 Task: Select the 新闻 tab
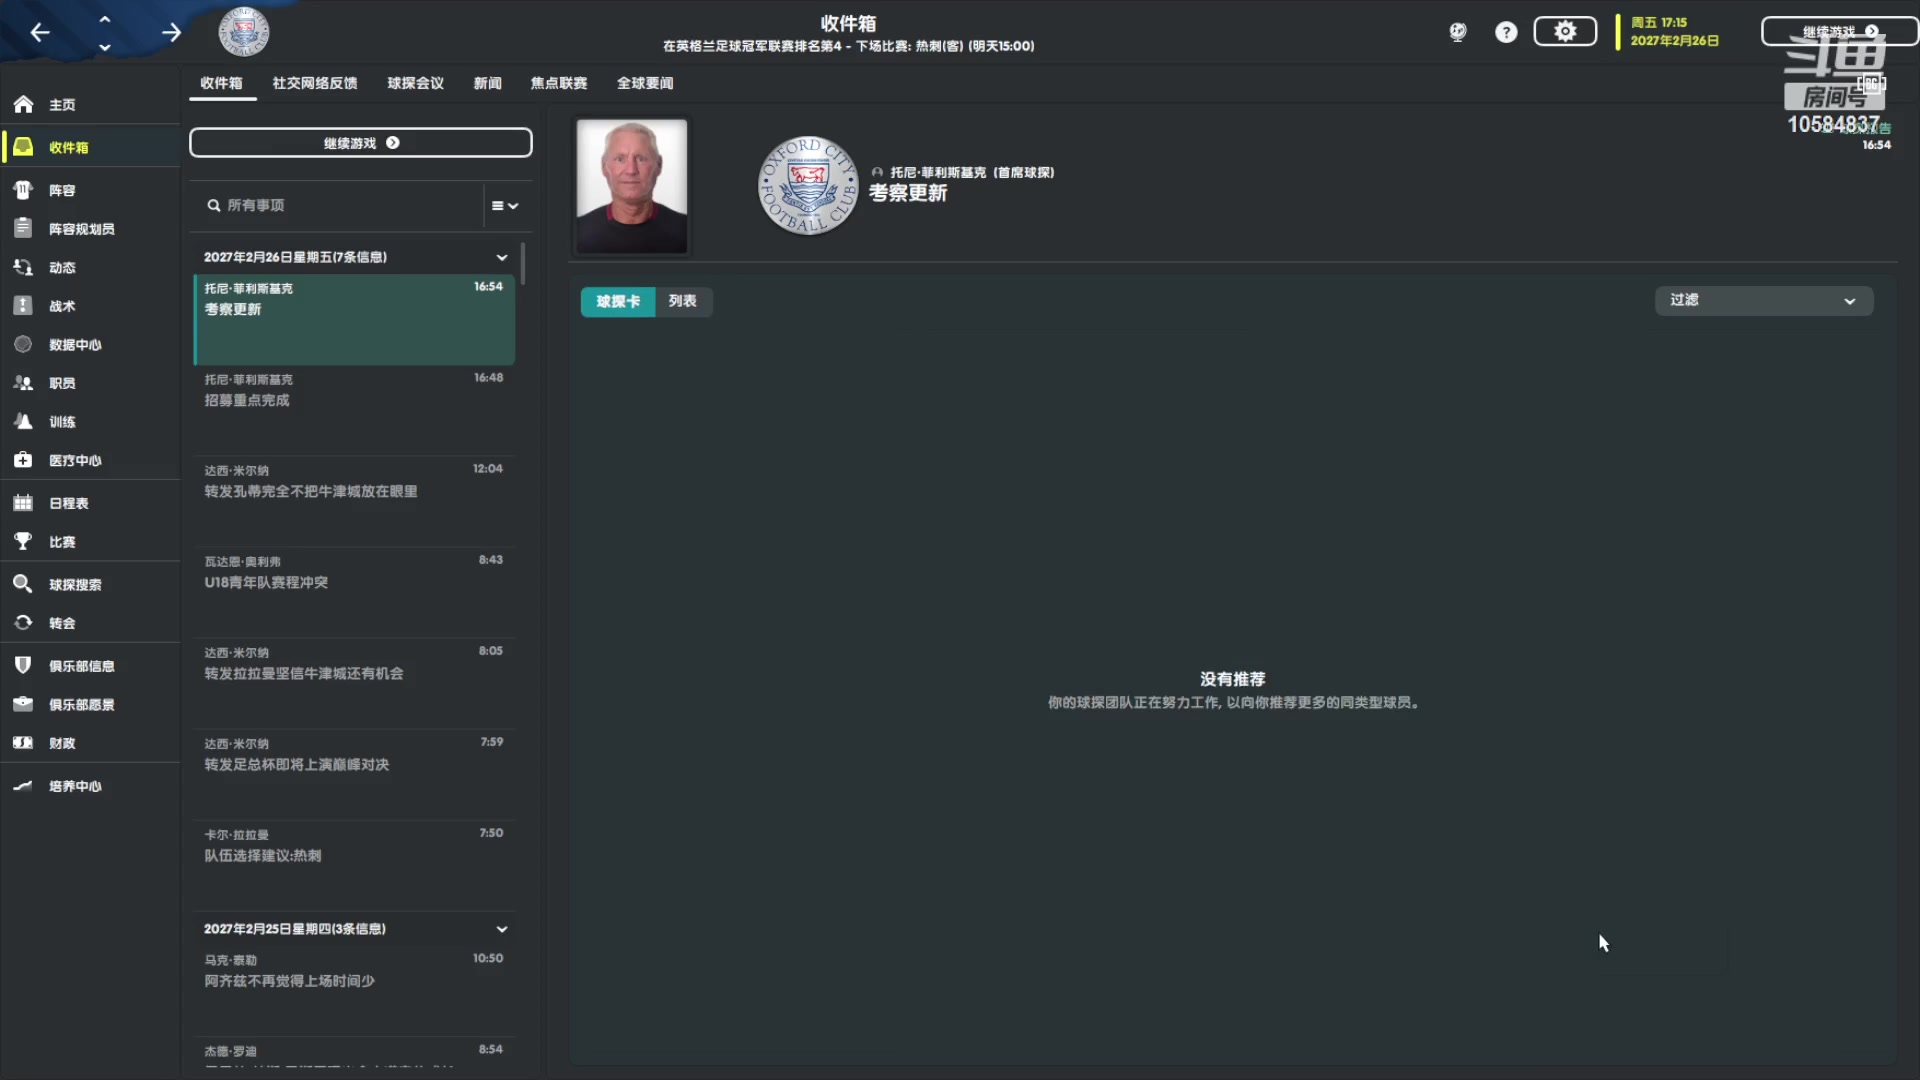click(488, 83)
